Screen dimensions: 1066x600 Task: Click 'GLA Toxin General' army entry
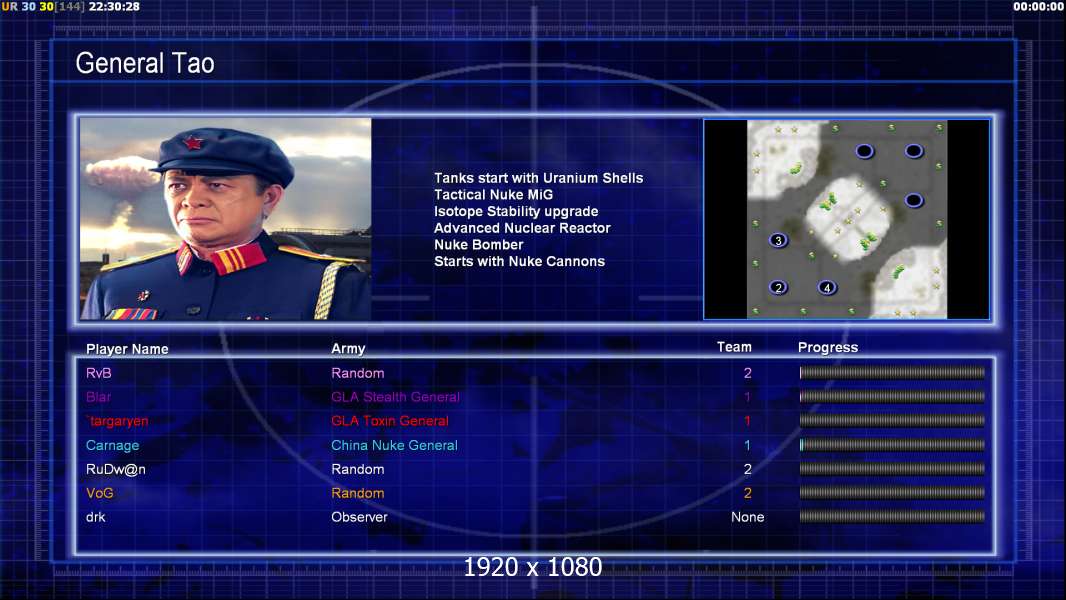tap(390, 421)
